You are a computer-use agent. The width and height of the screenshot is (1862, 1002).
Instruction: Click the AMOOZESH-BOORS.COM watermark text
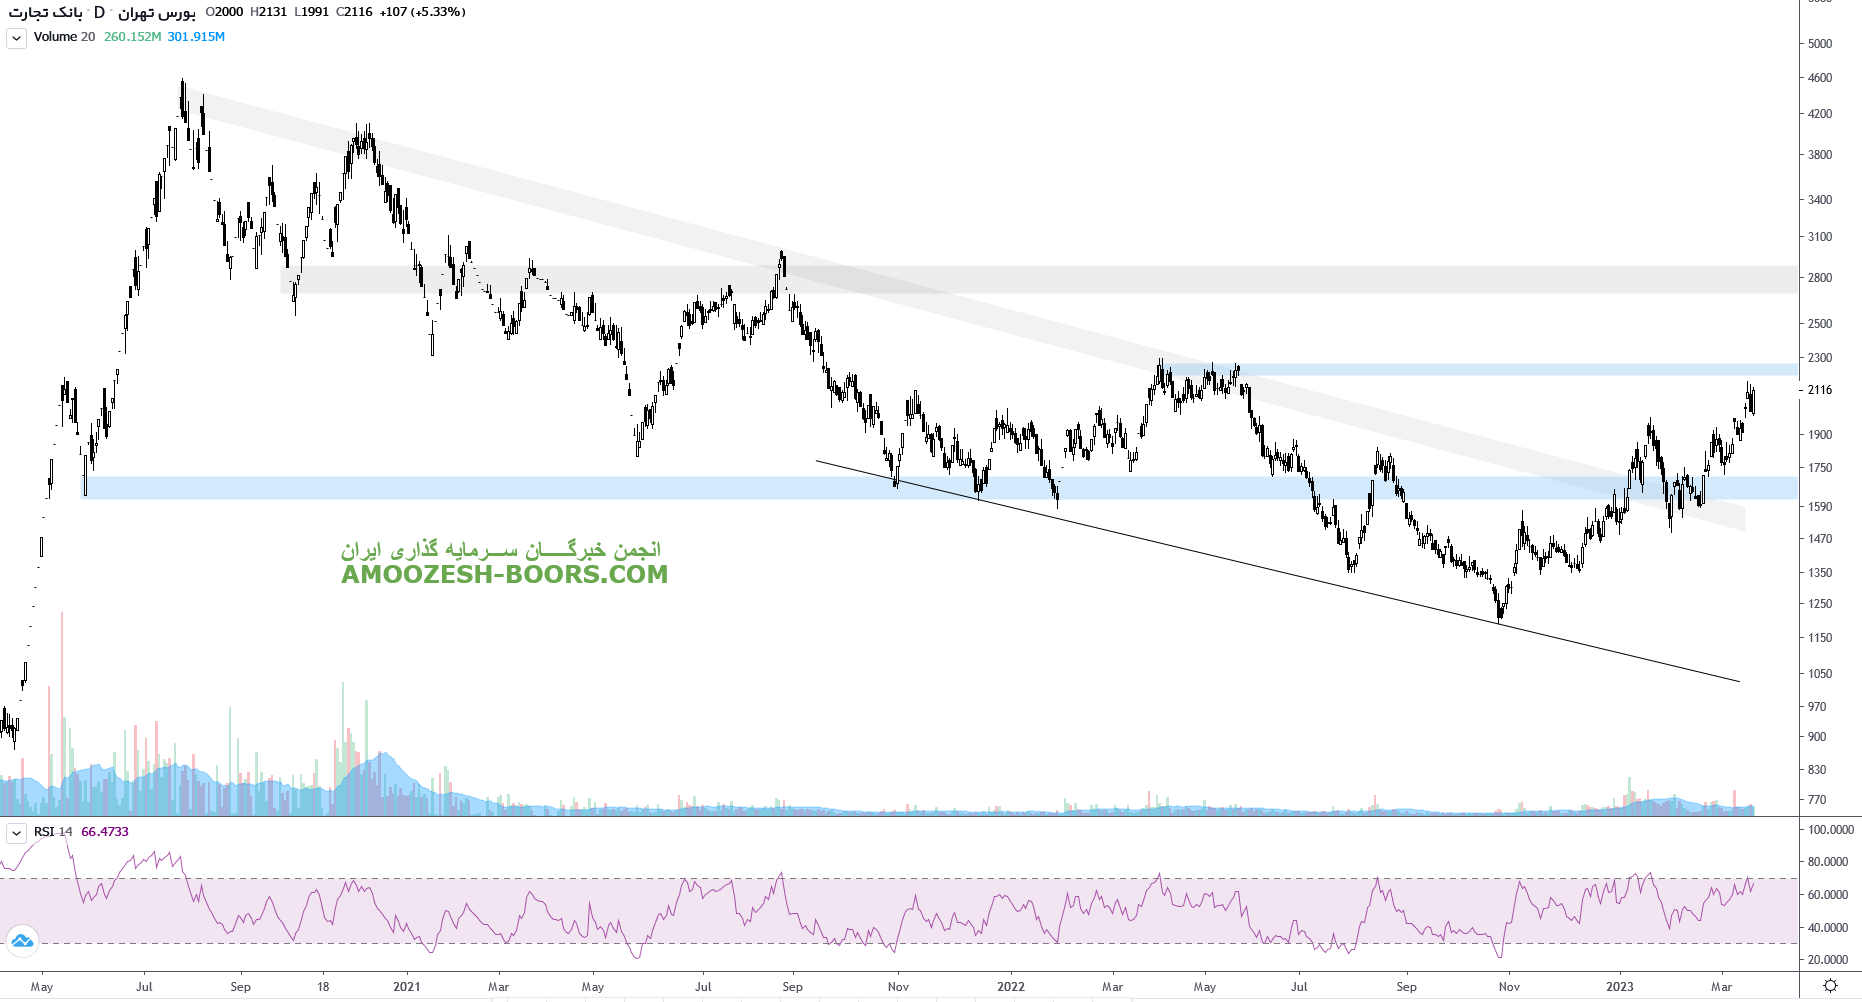pos(504,575)
